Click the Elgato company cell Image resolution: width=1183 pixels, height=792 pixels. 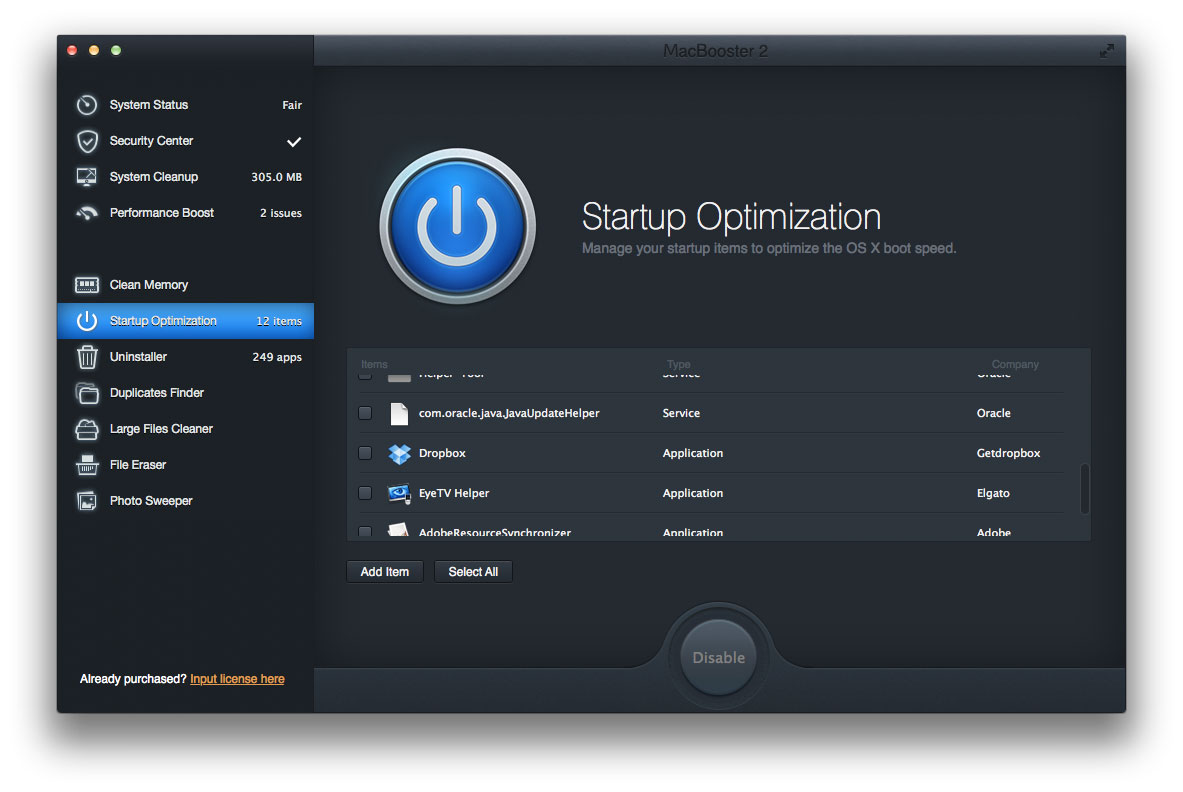(993, 493)
